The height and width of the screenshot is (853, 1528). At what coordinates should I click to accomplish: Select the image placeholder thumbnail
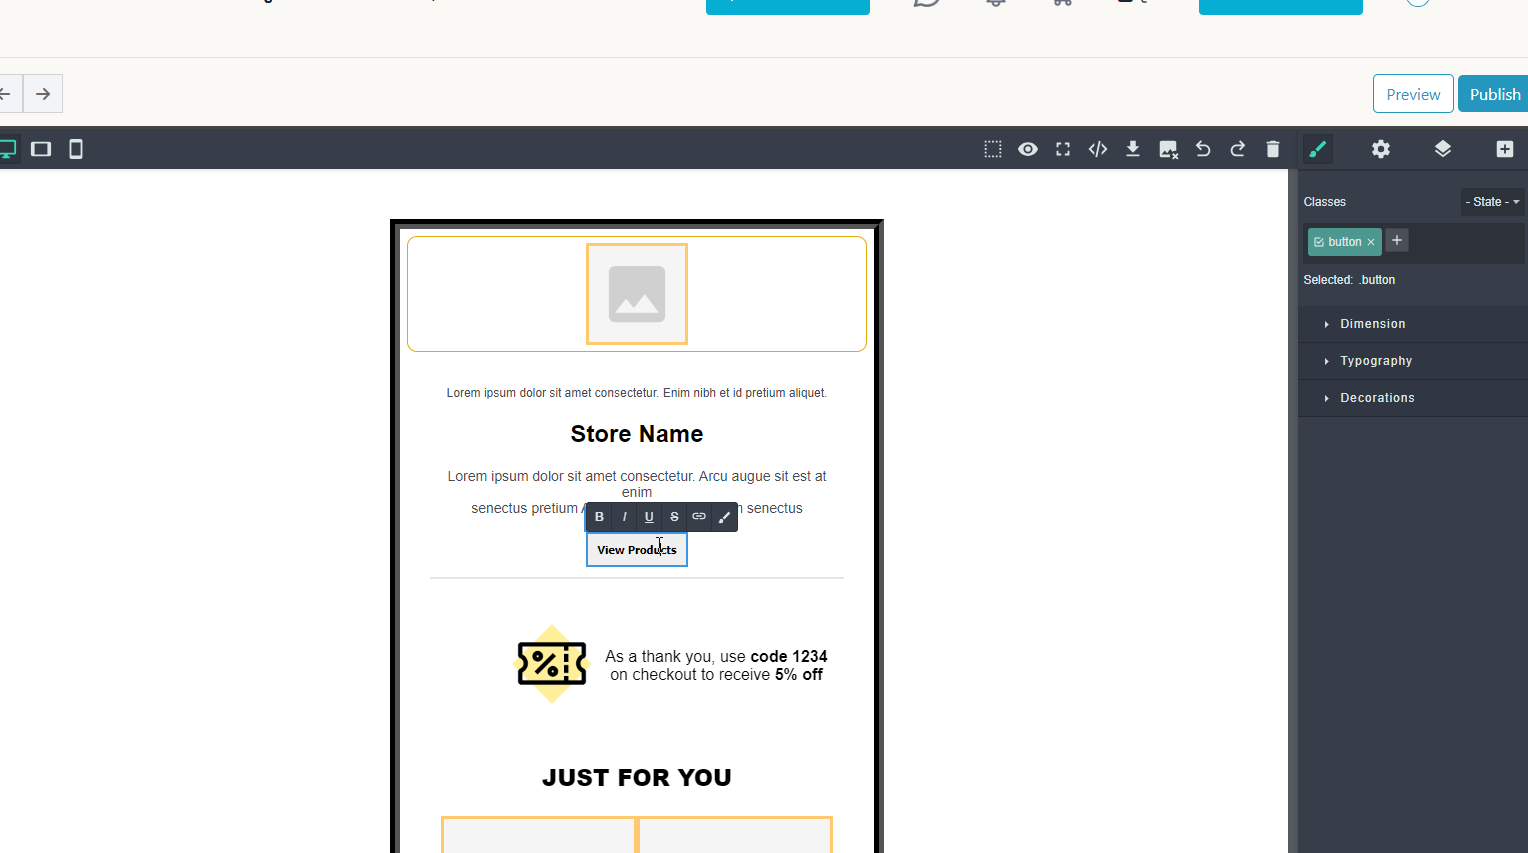coord(637,294)
